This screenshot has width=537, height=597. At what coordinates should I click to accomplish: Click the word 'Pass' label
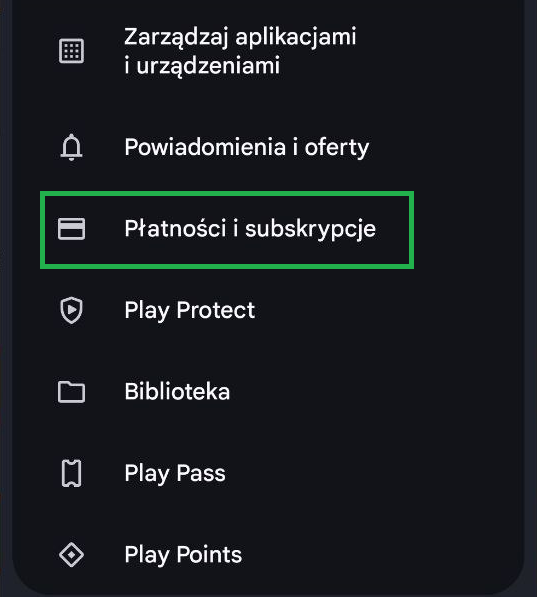201,473
